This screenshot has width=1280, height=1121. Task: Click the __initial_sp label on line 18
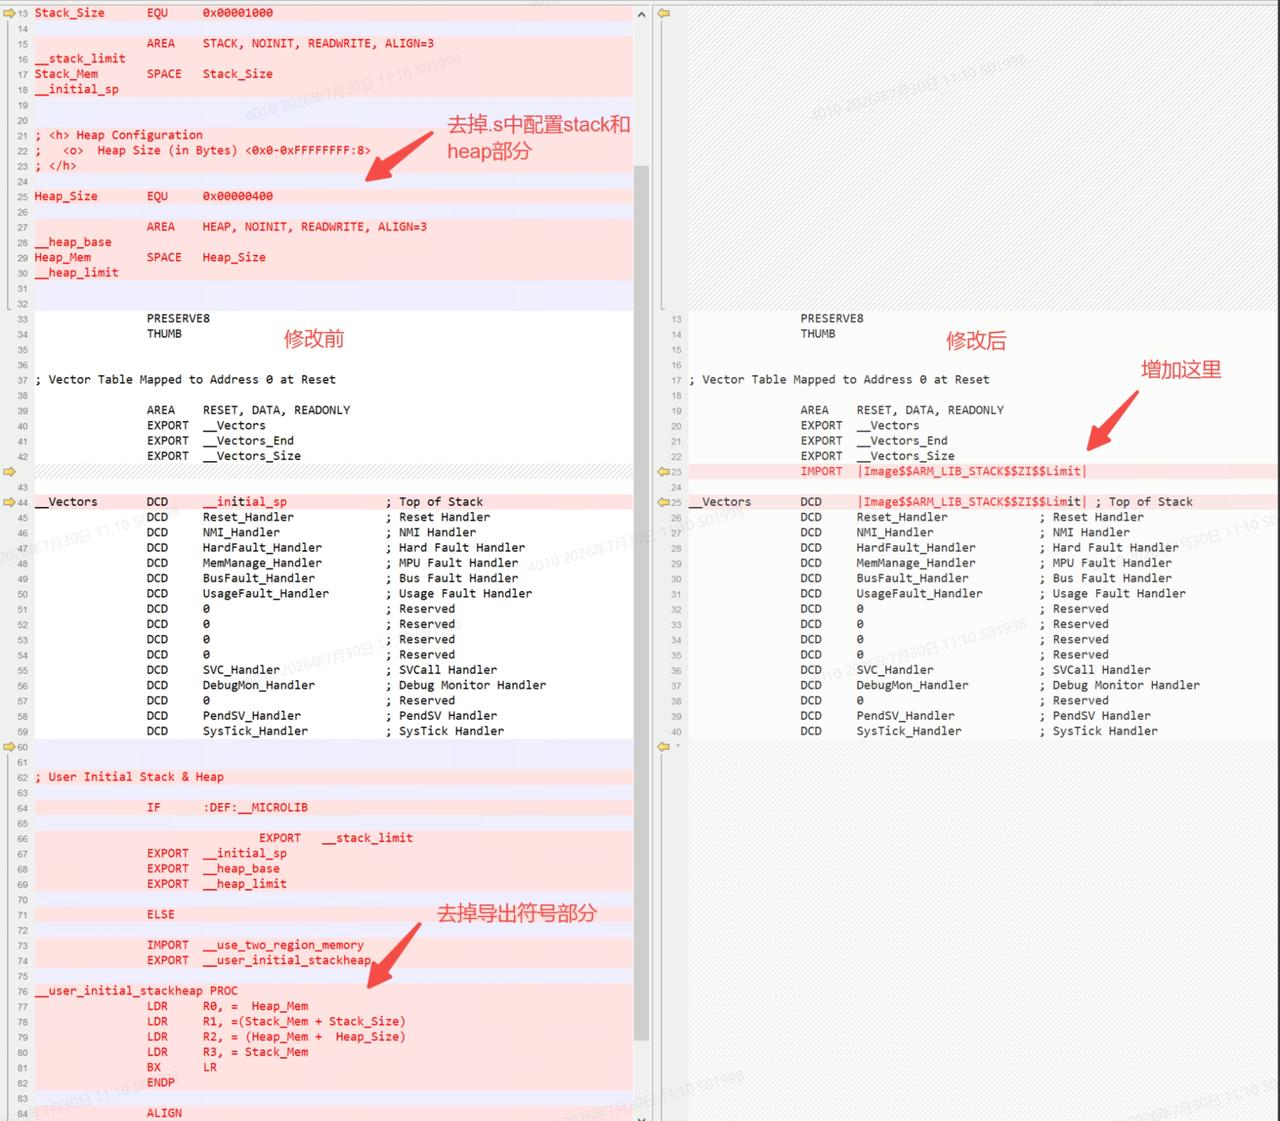[x=76, y=89]
